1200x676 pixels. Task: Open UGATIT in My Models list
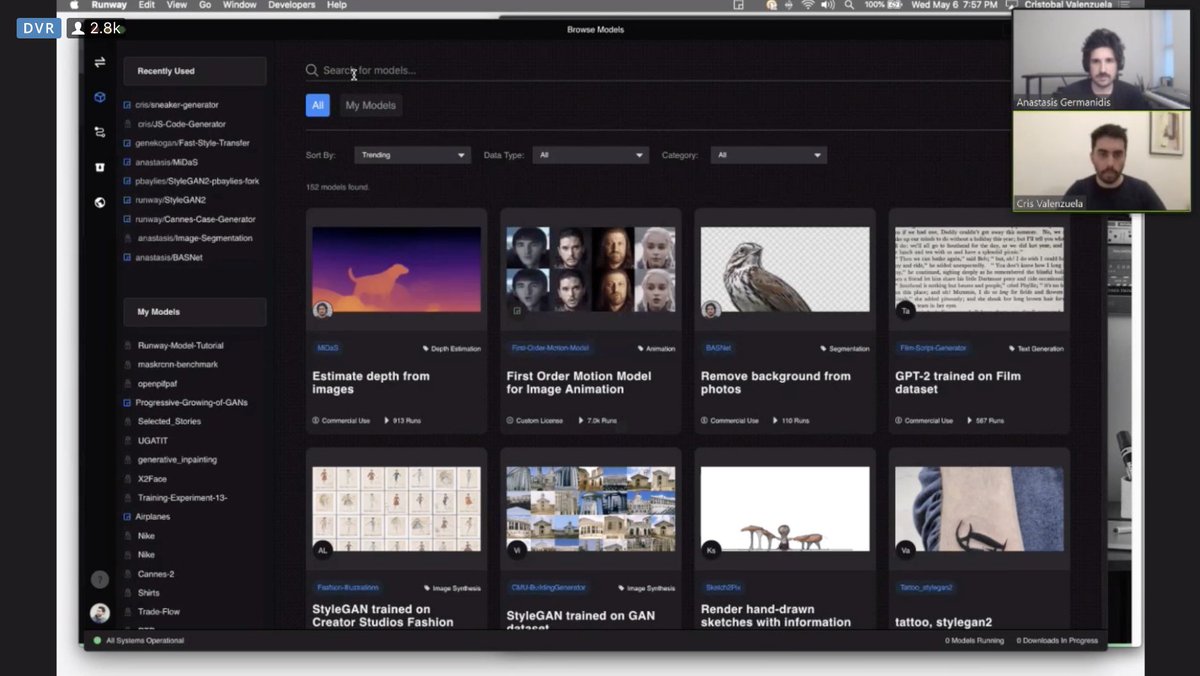pyautogui.click(x=153, y=440)
